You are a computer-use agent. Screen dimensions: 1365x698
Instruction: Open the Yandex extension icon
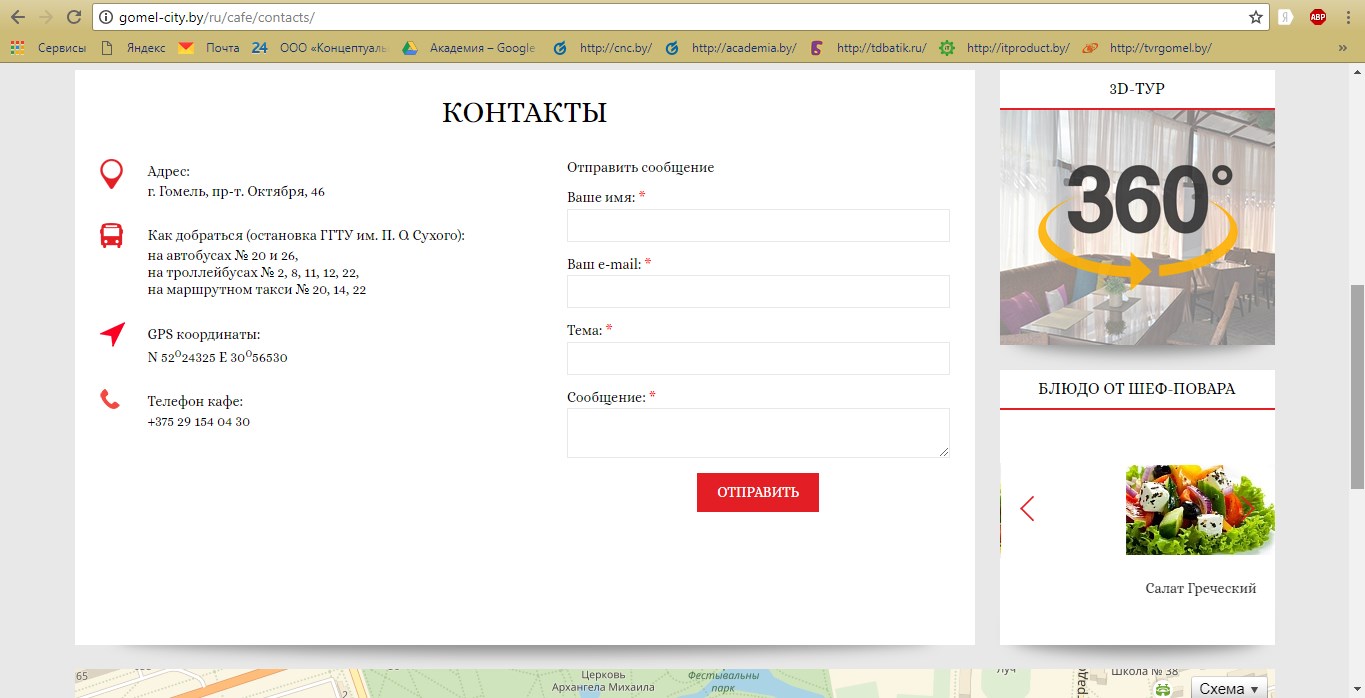[x=1285, y=17]
